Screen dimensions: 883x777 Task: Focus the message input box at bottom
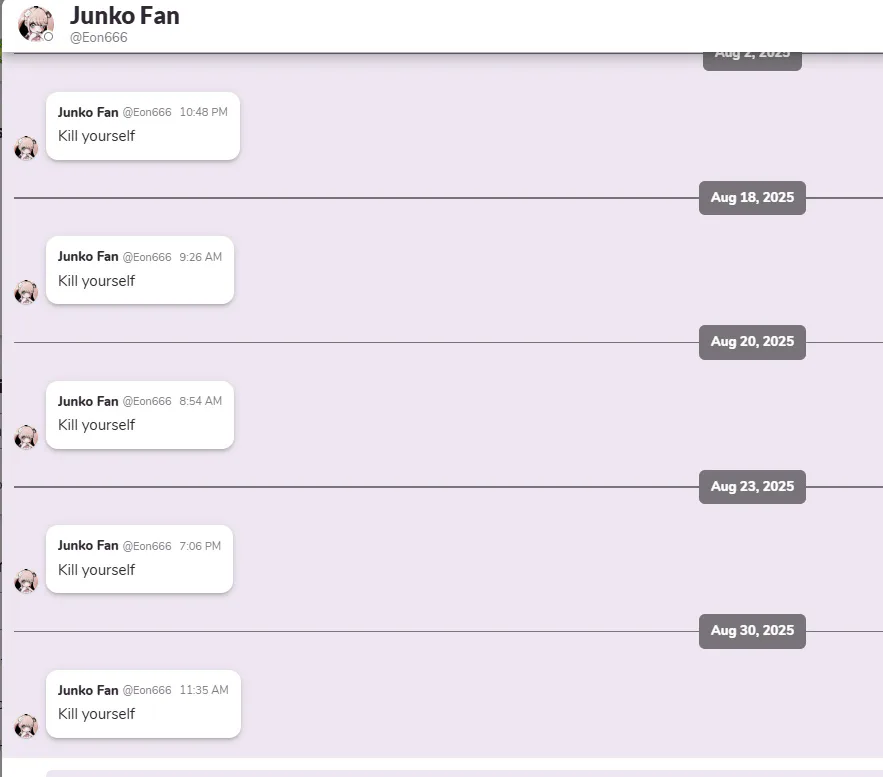point(464,774)
